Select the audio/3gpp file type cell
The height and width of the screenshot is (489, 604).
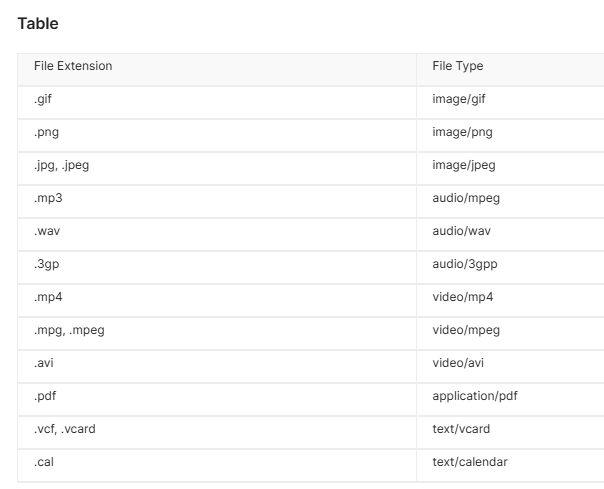coord(463,264)
